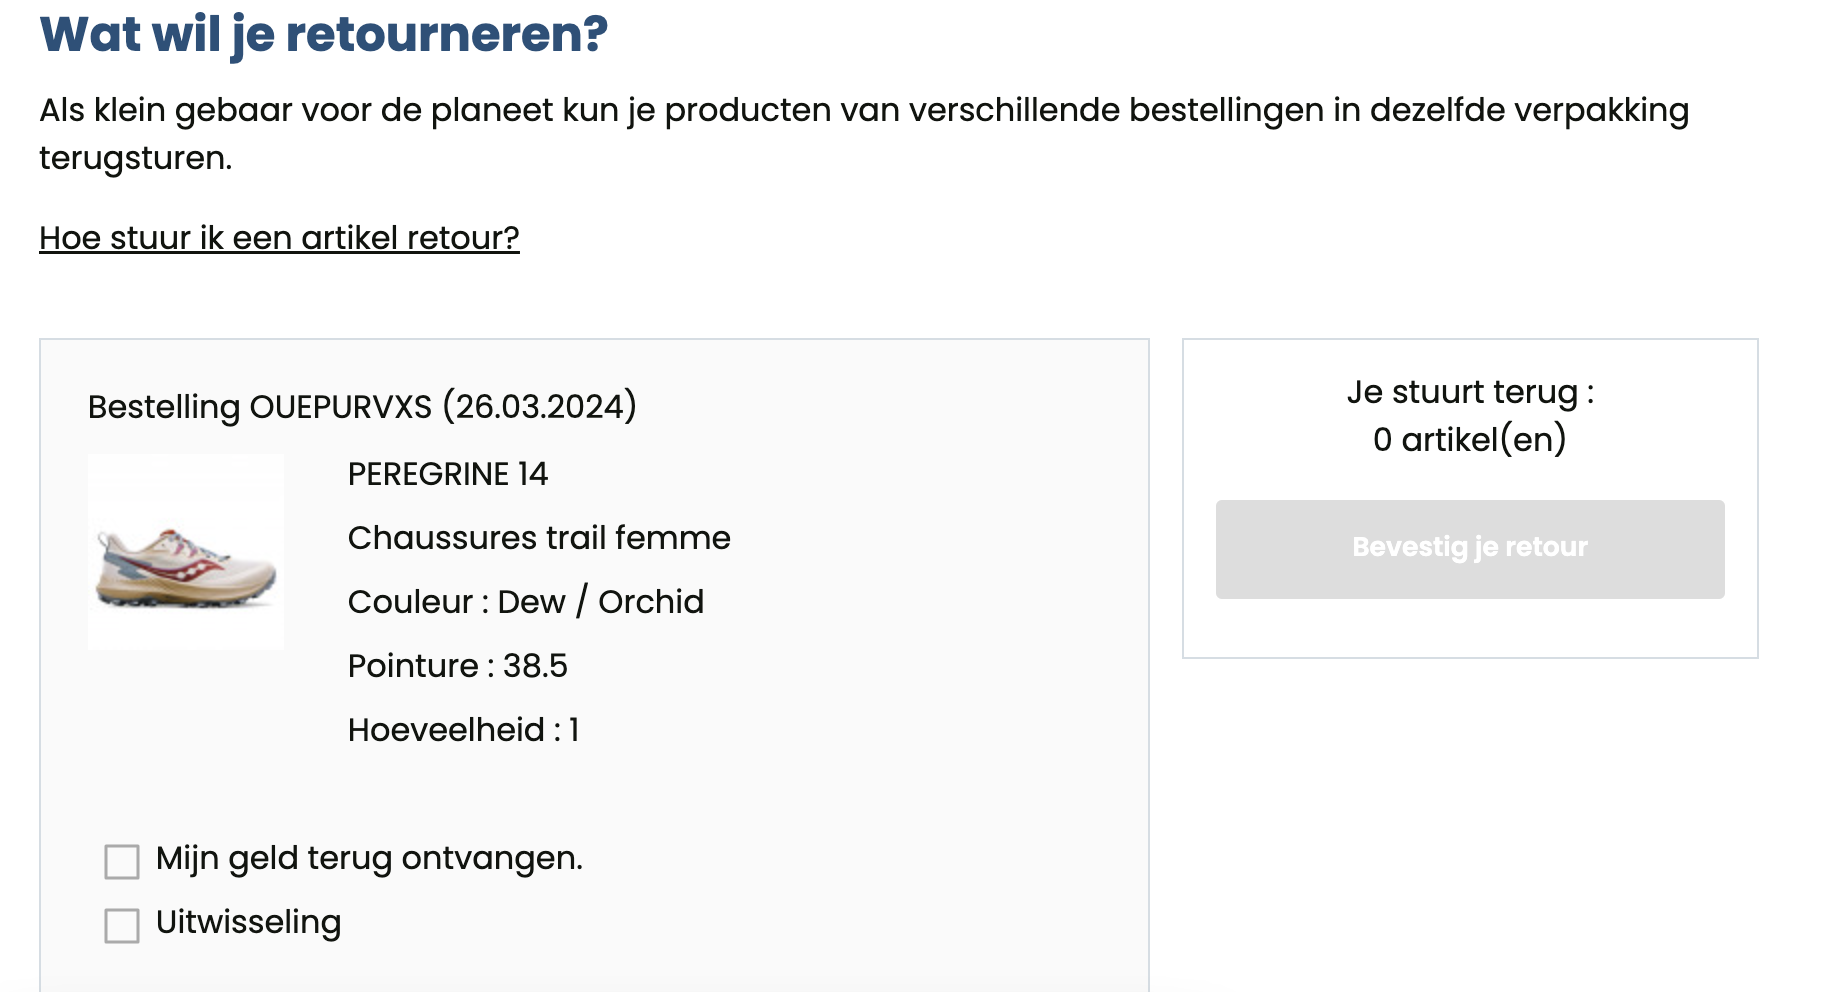Click the 'Wat wil je retourneren?' heading
The height and width of the screenshot is (992, 1824).
coord(323,34)
